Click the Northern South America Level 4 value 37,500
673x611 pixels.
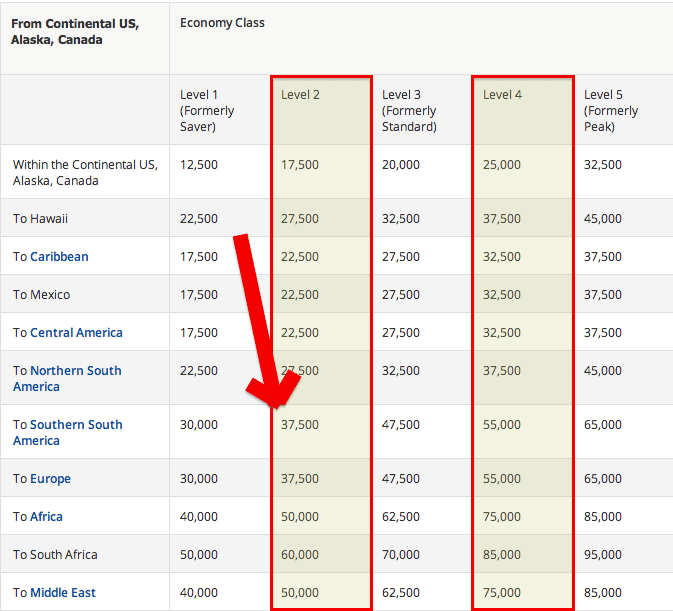(x=502, y=371)
